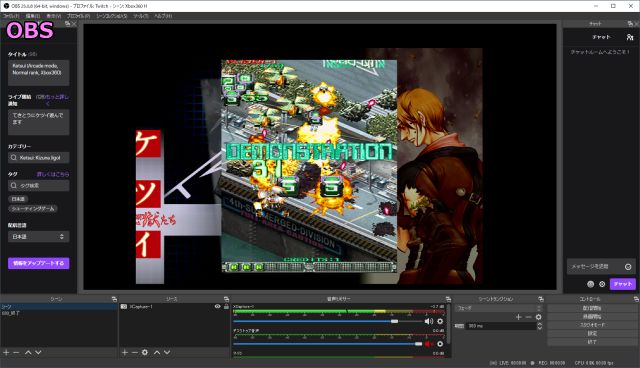Select the 日本語 tag chip
Screen dimensions: 640x368
click(18, 199)
